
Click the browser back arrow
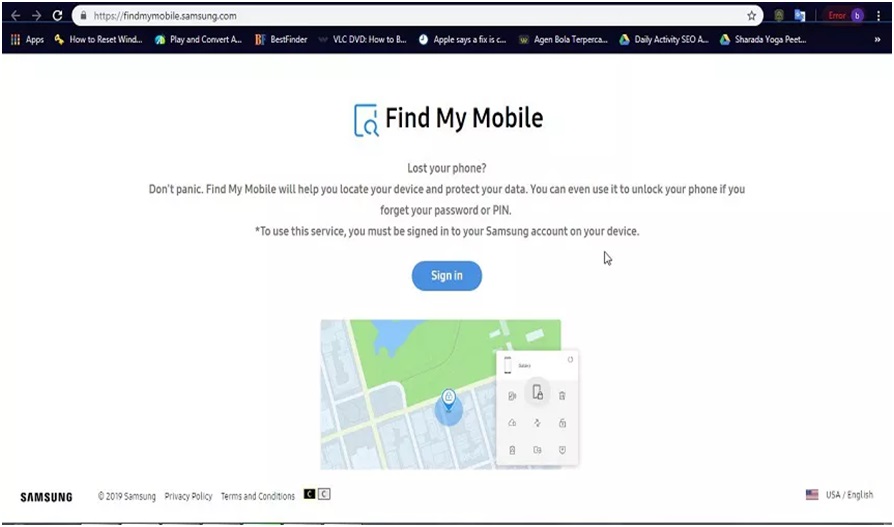[15, 16]
